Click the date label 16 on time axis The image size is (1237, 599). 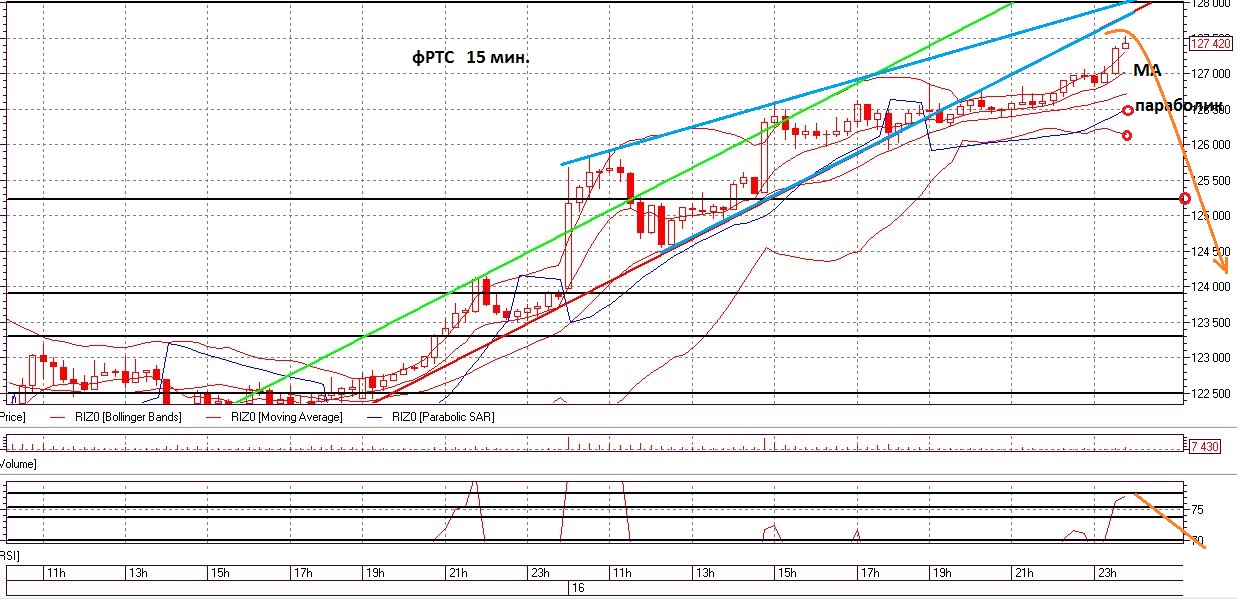pyautogui.click(x=577, y=589)
